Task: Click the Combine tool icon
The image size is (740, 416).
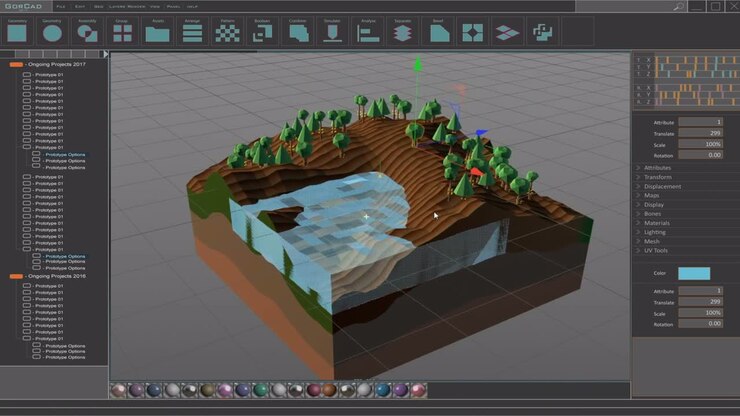Action: [298, 33]
